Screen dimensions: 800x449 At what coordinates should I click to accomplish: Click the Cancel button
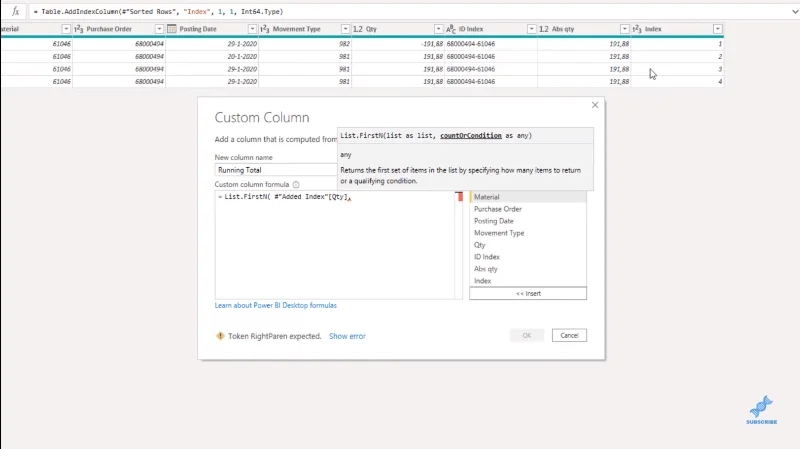(x=569, y=335)
